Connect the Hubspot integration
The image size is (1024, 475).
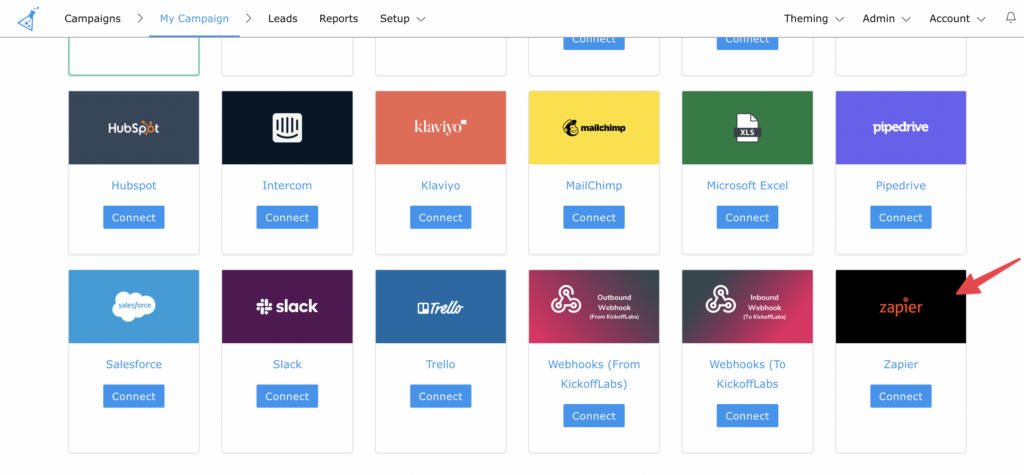(134, 218)
